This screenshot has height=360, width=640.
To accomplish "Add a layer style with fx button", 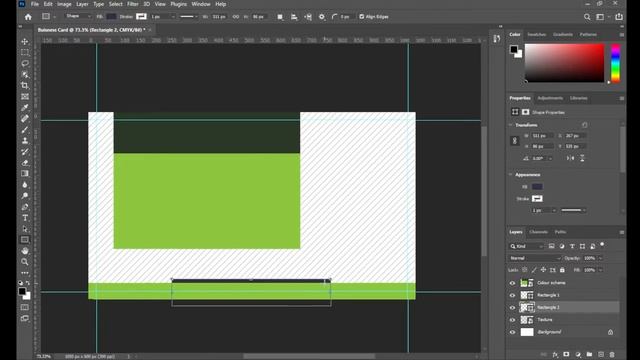I will (555, 354).
